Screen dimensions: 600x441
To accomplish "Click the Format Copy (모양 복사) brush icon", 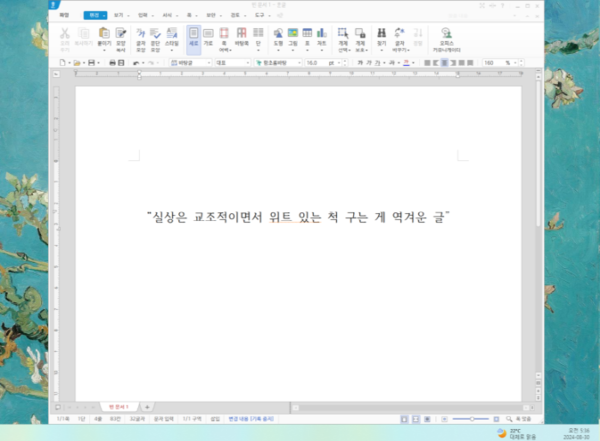I will (121, 33).
